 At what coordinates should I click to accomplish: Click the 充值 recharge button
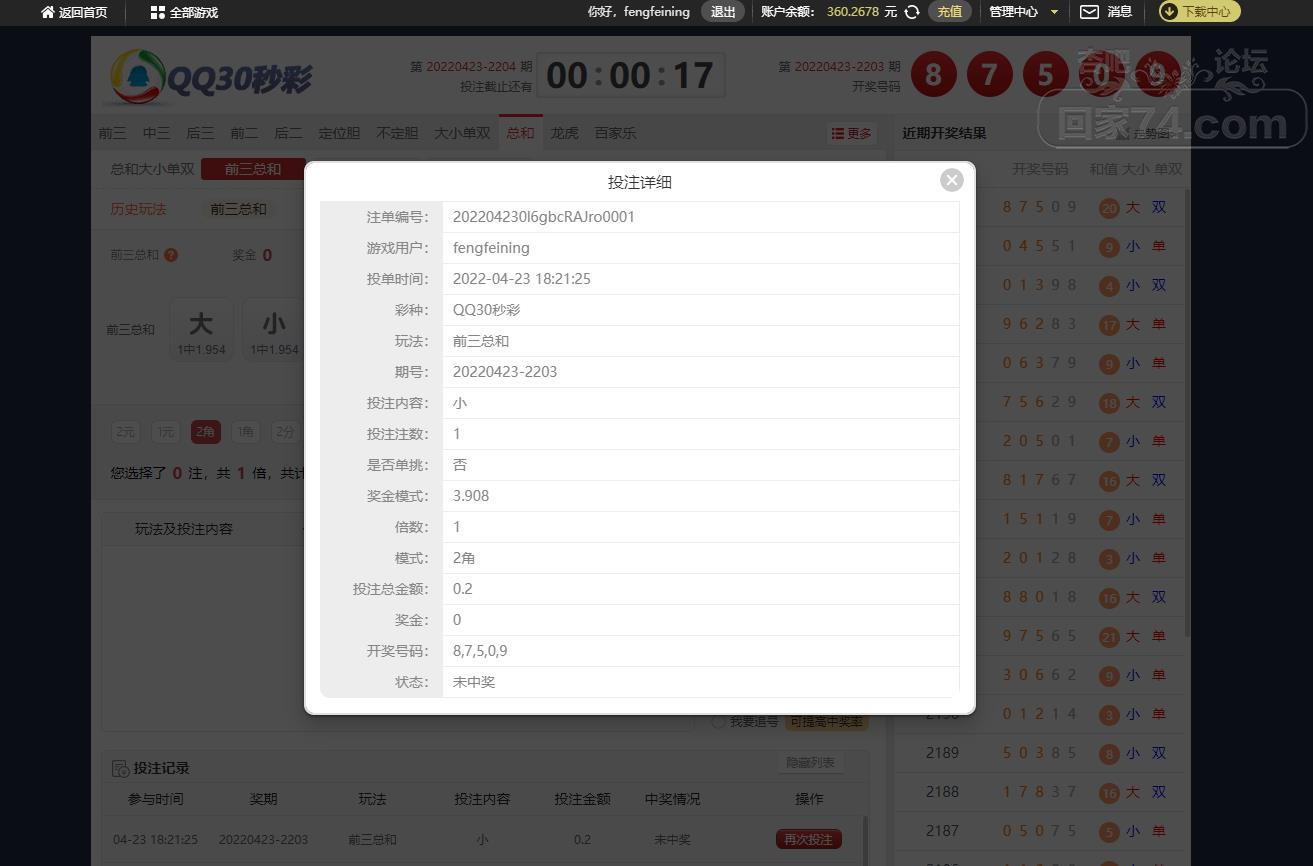[x=949, y=12]
